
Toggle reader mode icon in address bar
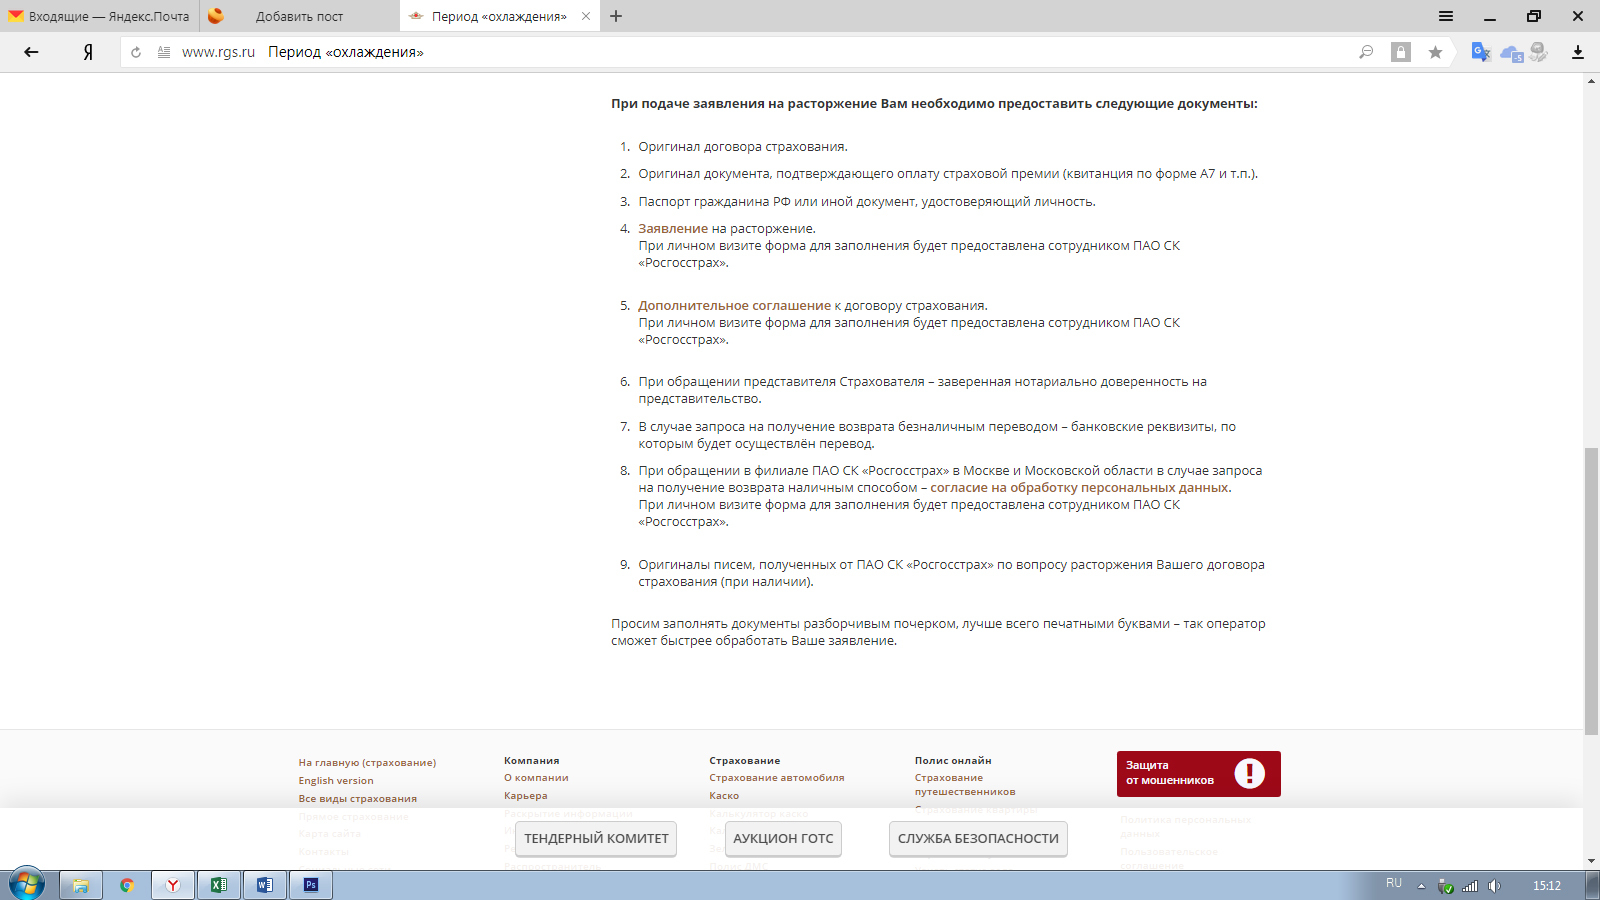click(164, 52)
